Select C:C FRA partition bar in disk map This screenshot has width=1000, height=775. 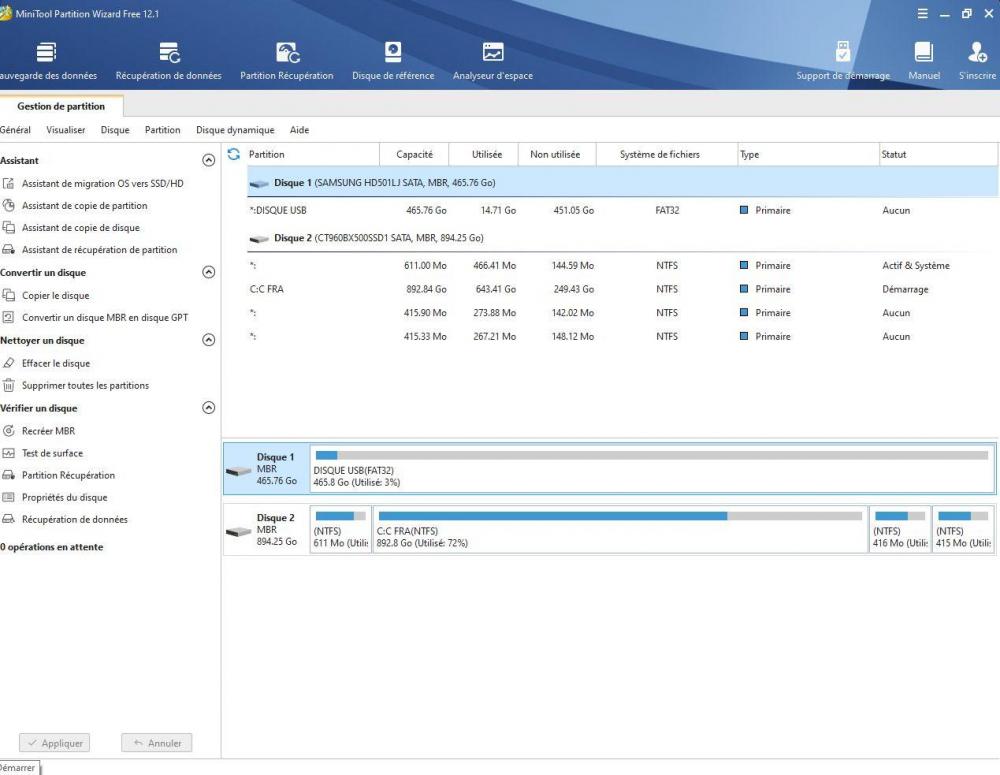619,530
